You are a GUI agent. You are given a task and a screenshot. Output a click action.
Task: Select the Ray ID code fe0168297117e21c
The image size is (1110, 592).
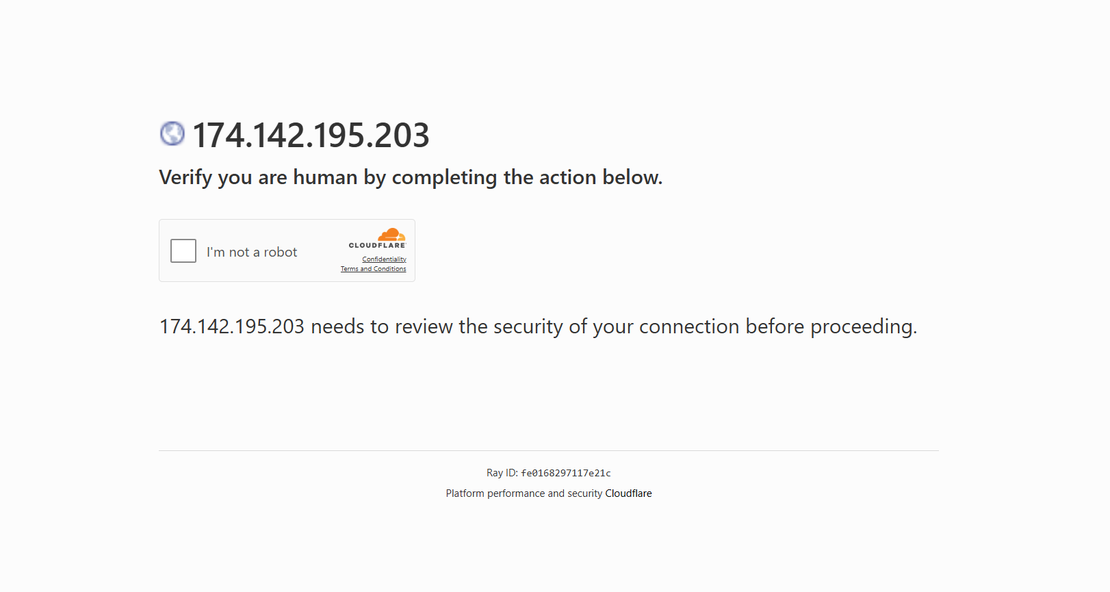566,473
